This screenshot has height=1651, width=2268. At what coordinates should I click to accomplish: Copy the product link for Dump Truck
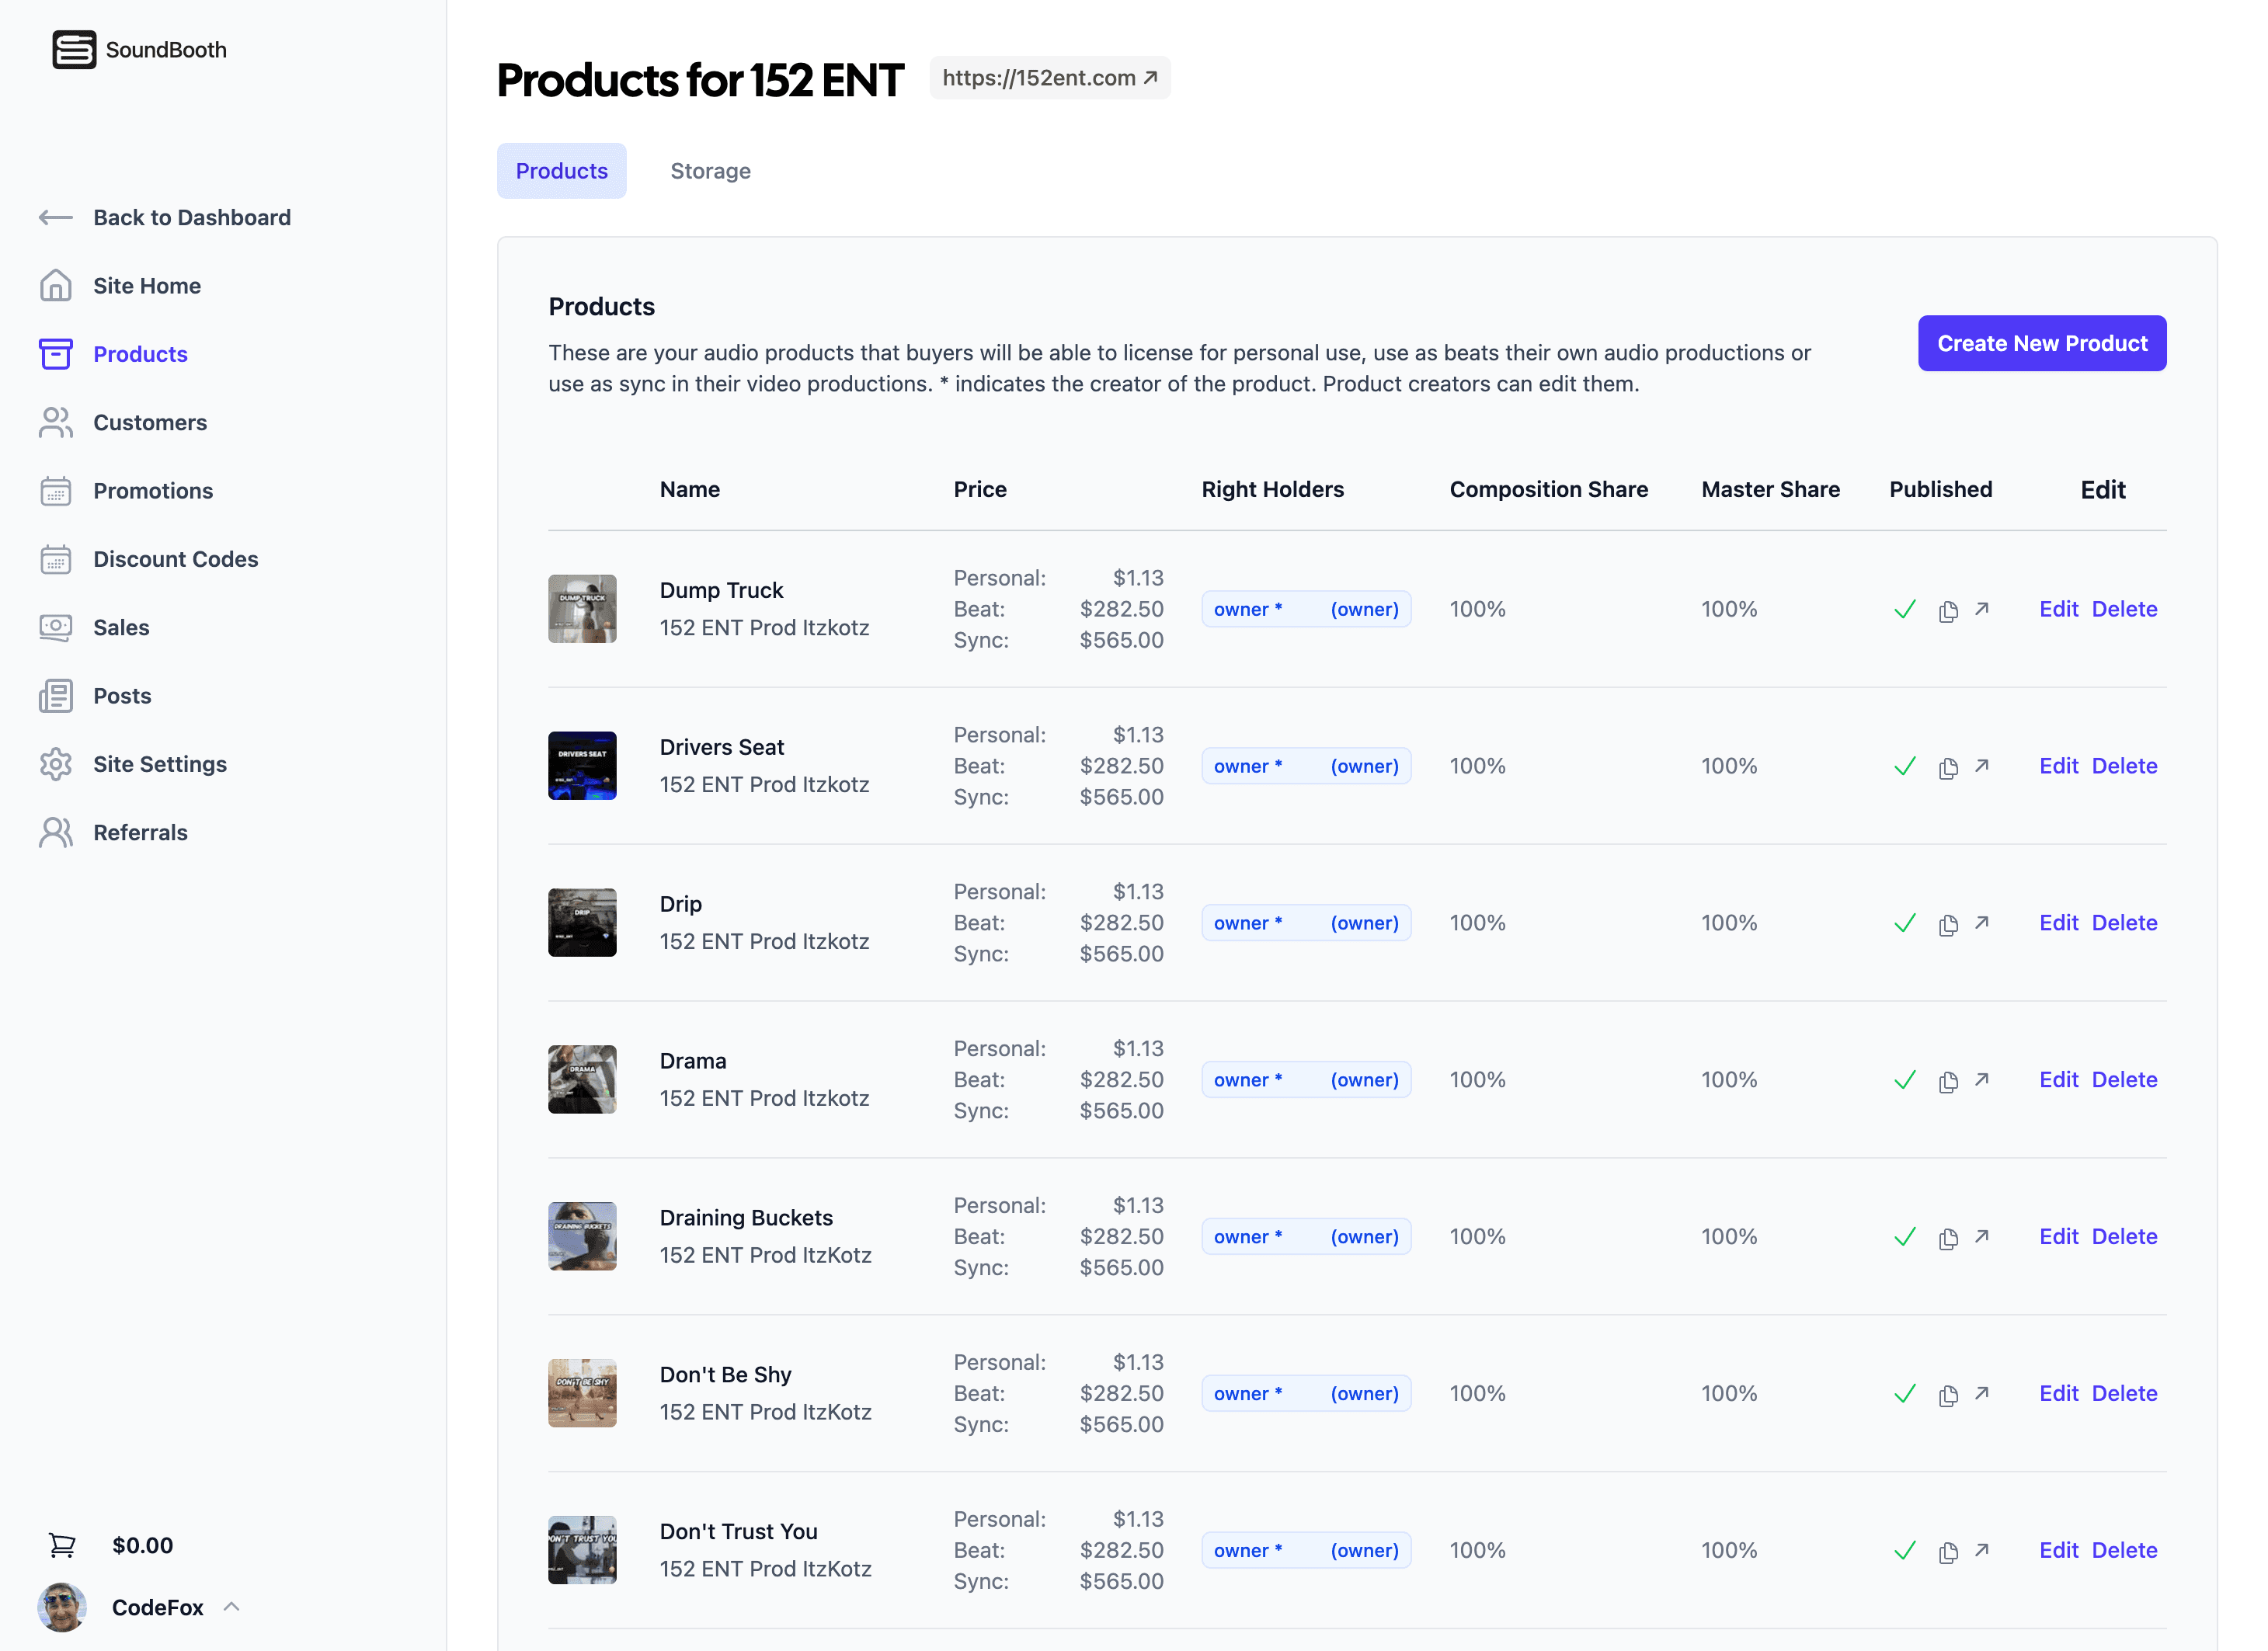coord(1948,611)
